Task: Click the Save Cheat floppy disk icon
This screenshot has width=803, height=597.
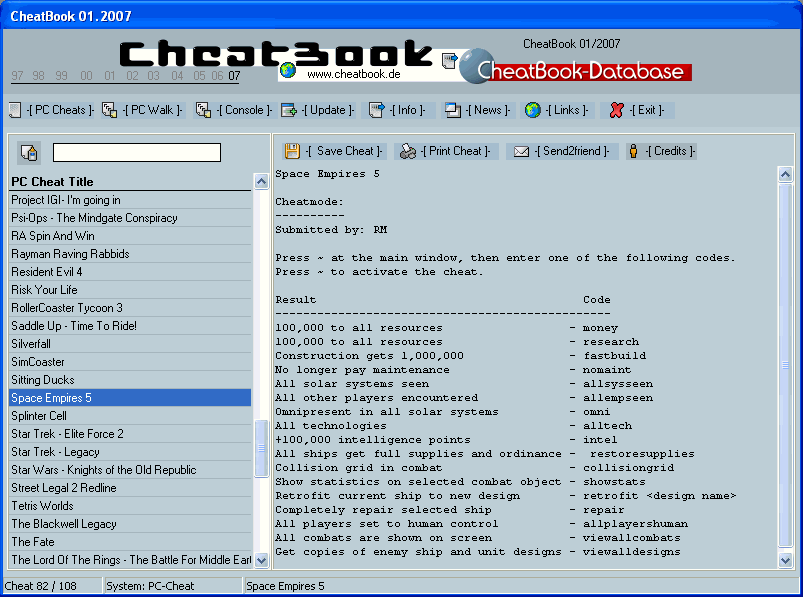Action: pyautogui.click(x=292, y=150)
